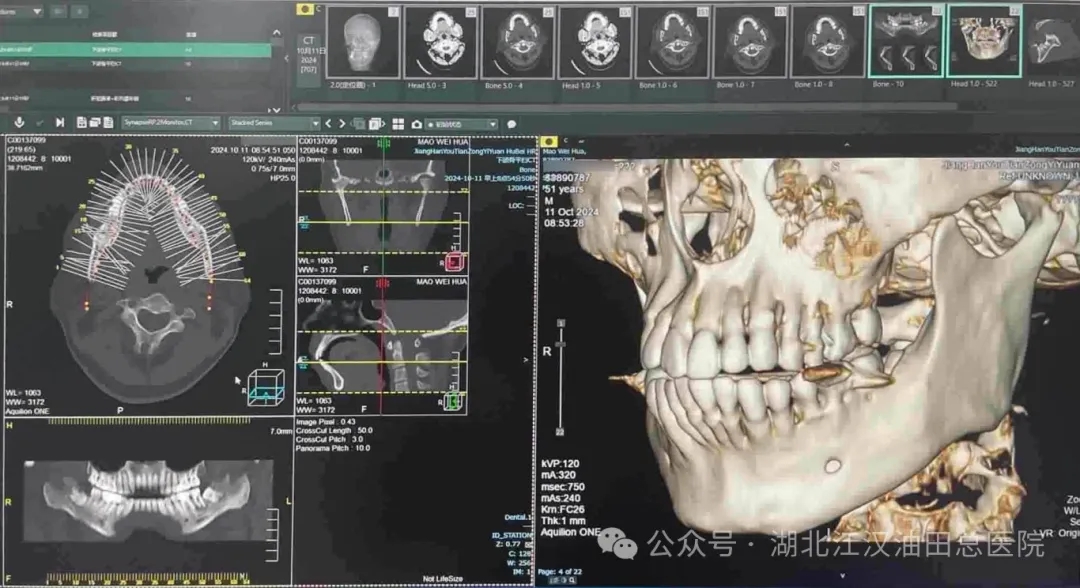Click the orientation cube in axial view
The height and width of the screenshot is (588, 1080).
pyautogui.click(x=267, y=387)
